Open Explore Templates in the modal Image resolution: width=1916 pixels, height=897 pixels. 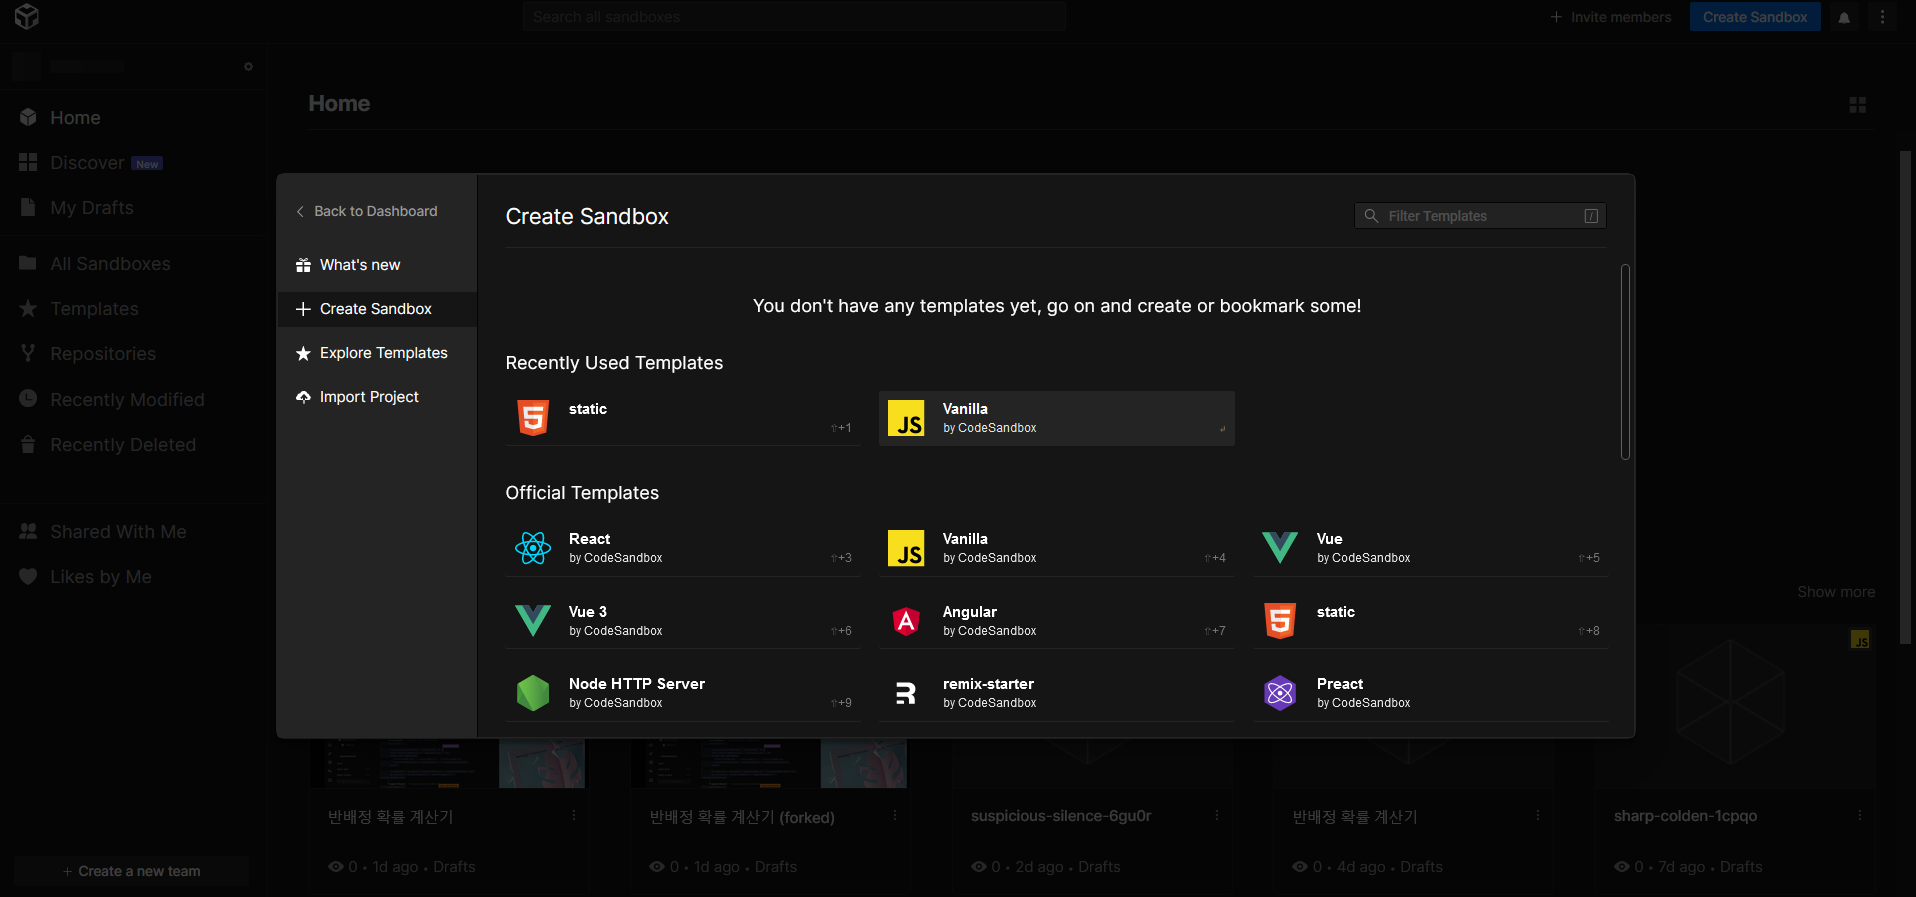pos(376,353)
